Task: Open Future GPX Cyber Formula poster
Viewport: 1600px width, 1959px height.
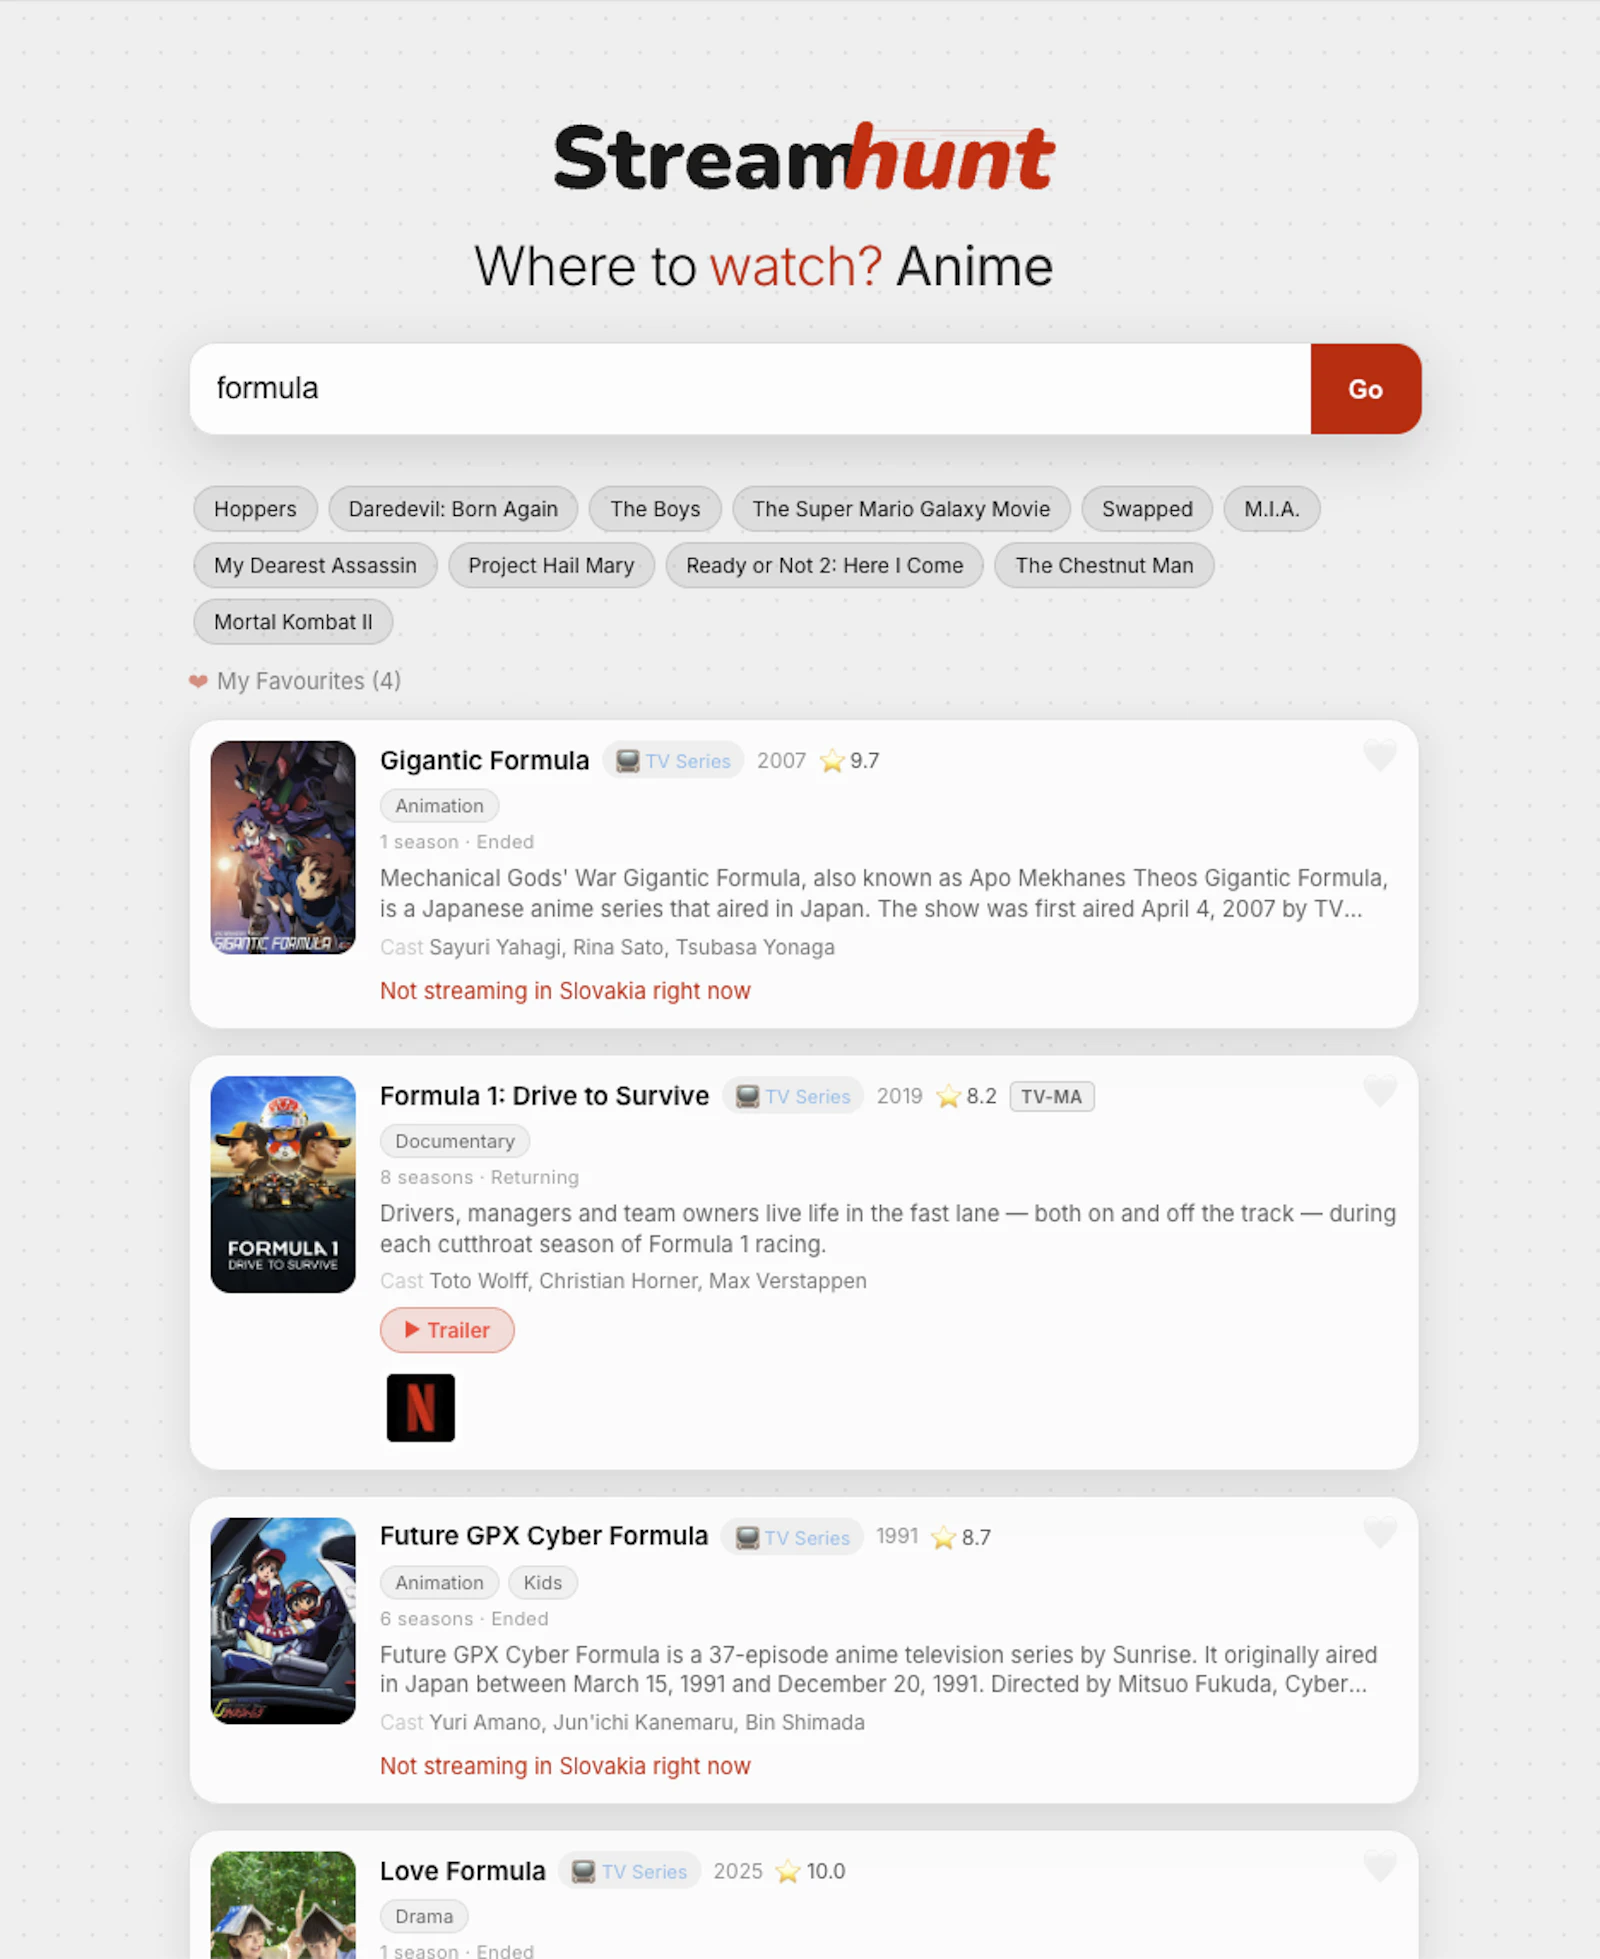Action: pos(283,1621)
